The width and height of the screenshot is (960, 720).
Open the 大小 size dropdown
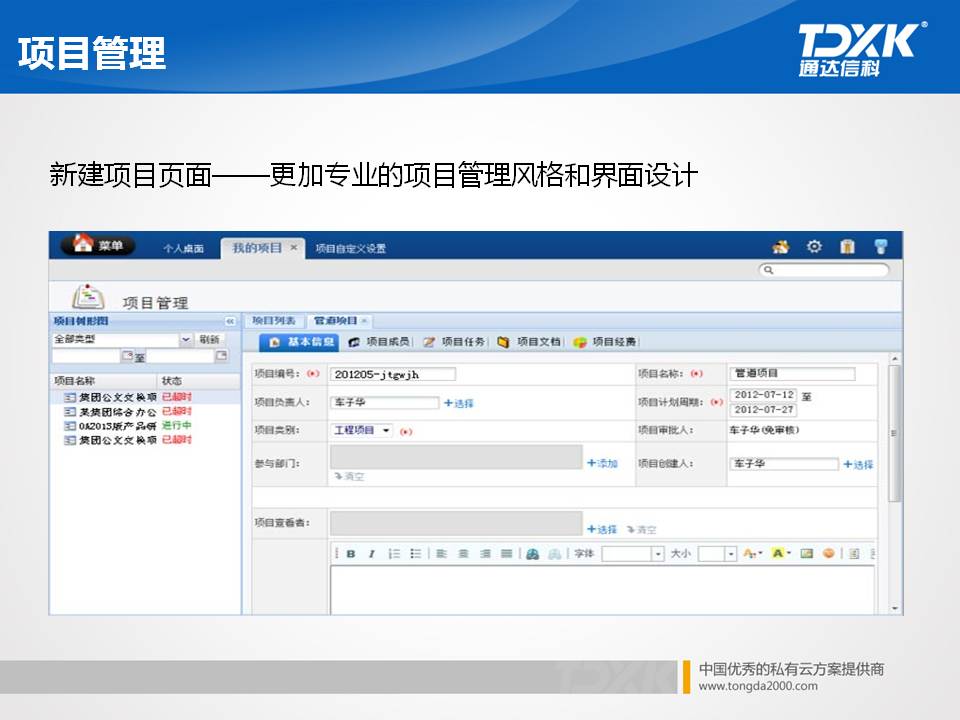(x=717, y=553)
